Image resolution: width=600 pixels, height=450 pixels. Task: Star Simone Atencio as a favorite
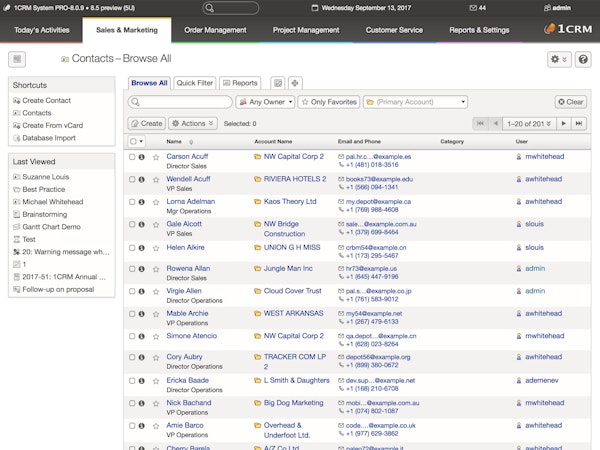pos(156,337)
